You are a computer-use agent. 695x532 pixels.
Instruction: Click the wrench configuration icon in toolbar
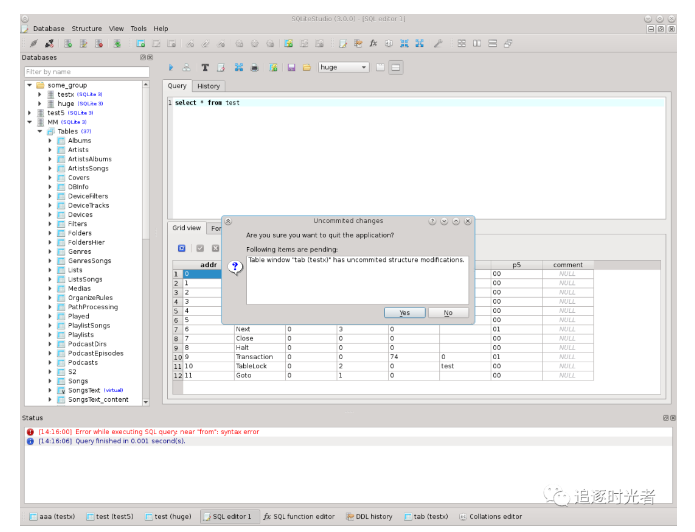(437, 43)
